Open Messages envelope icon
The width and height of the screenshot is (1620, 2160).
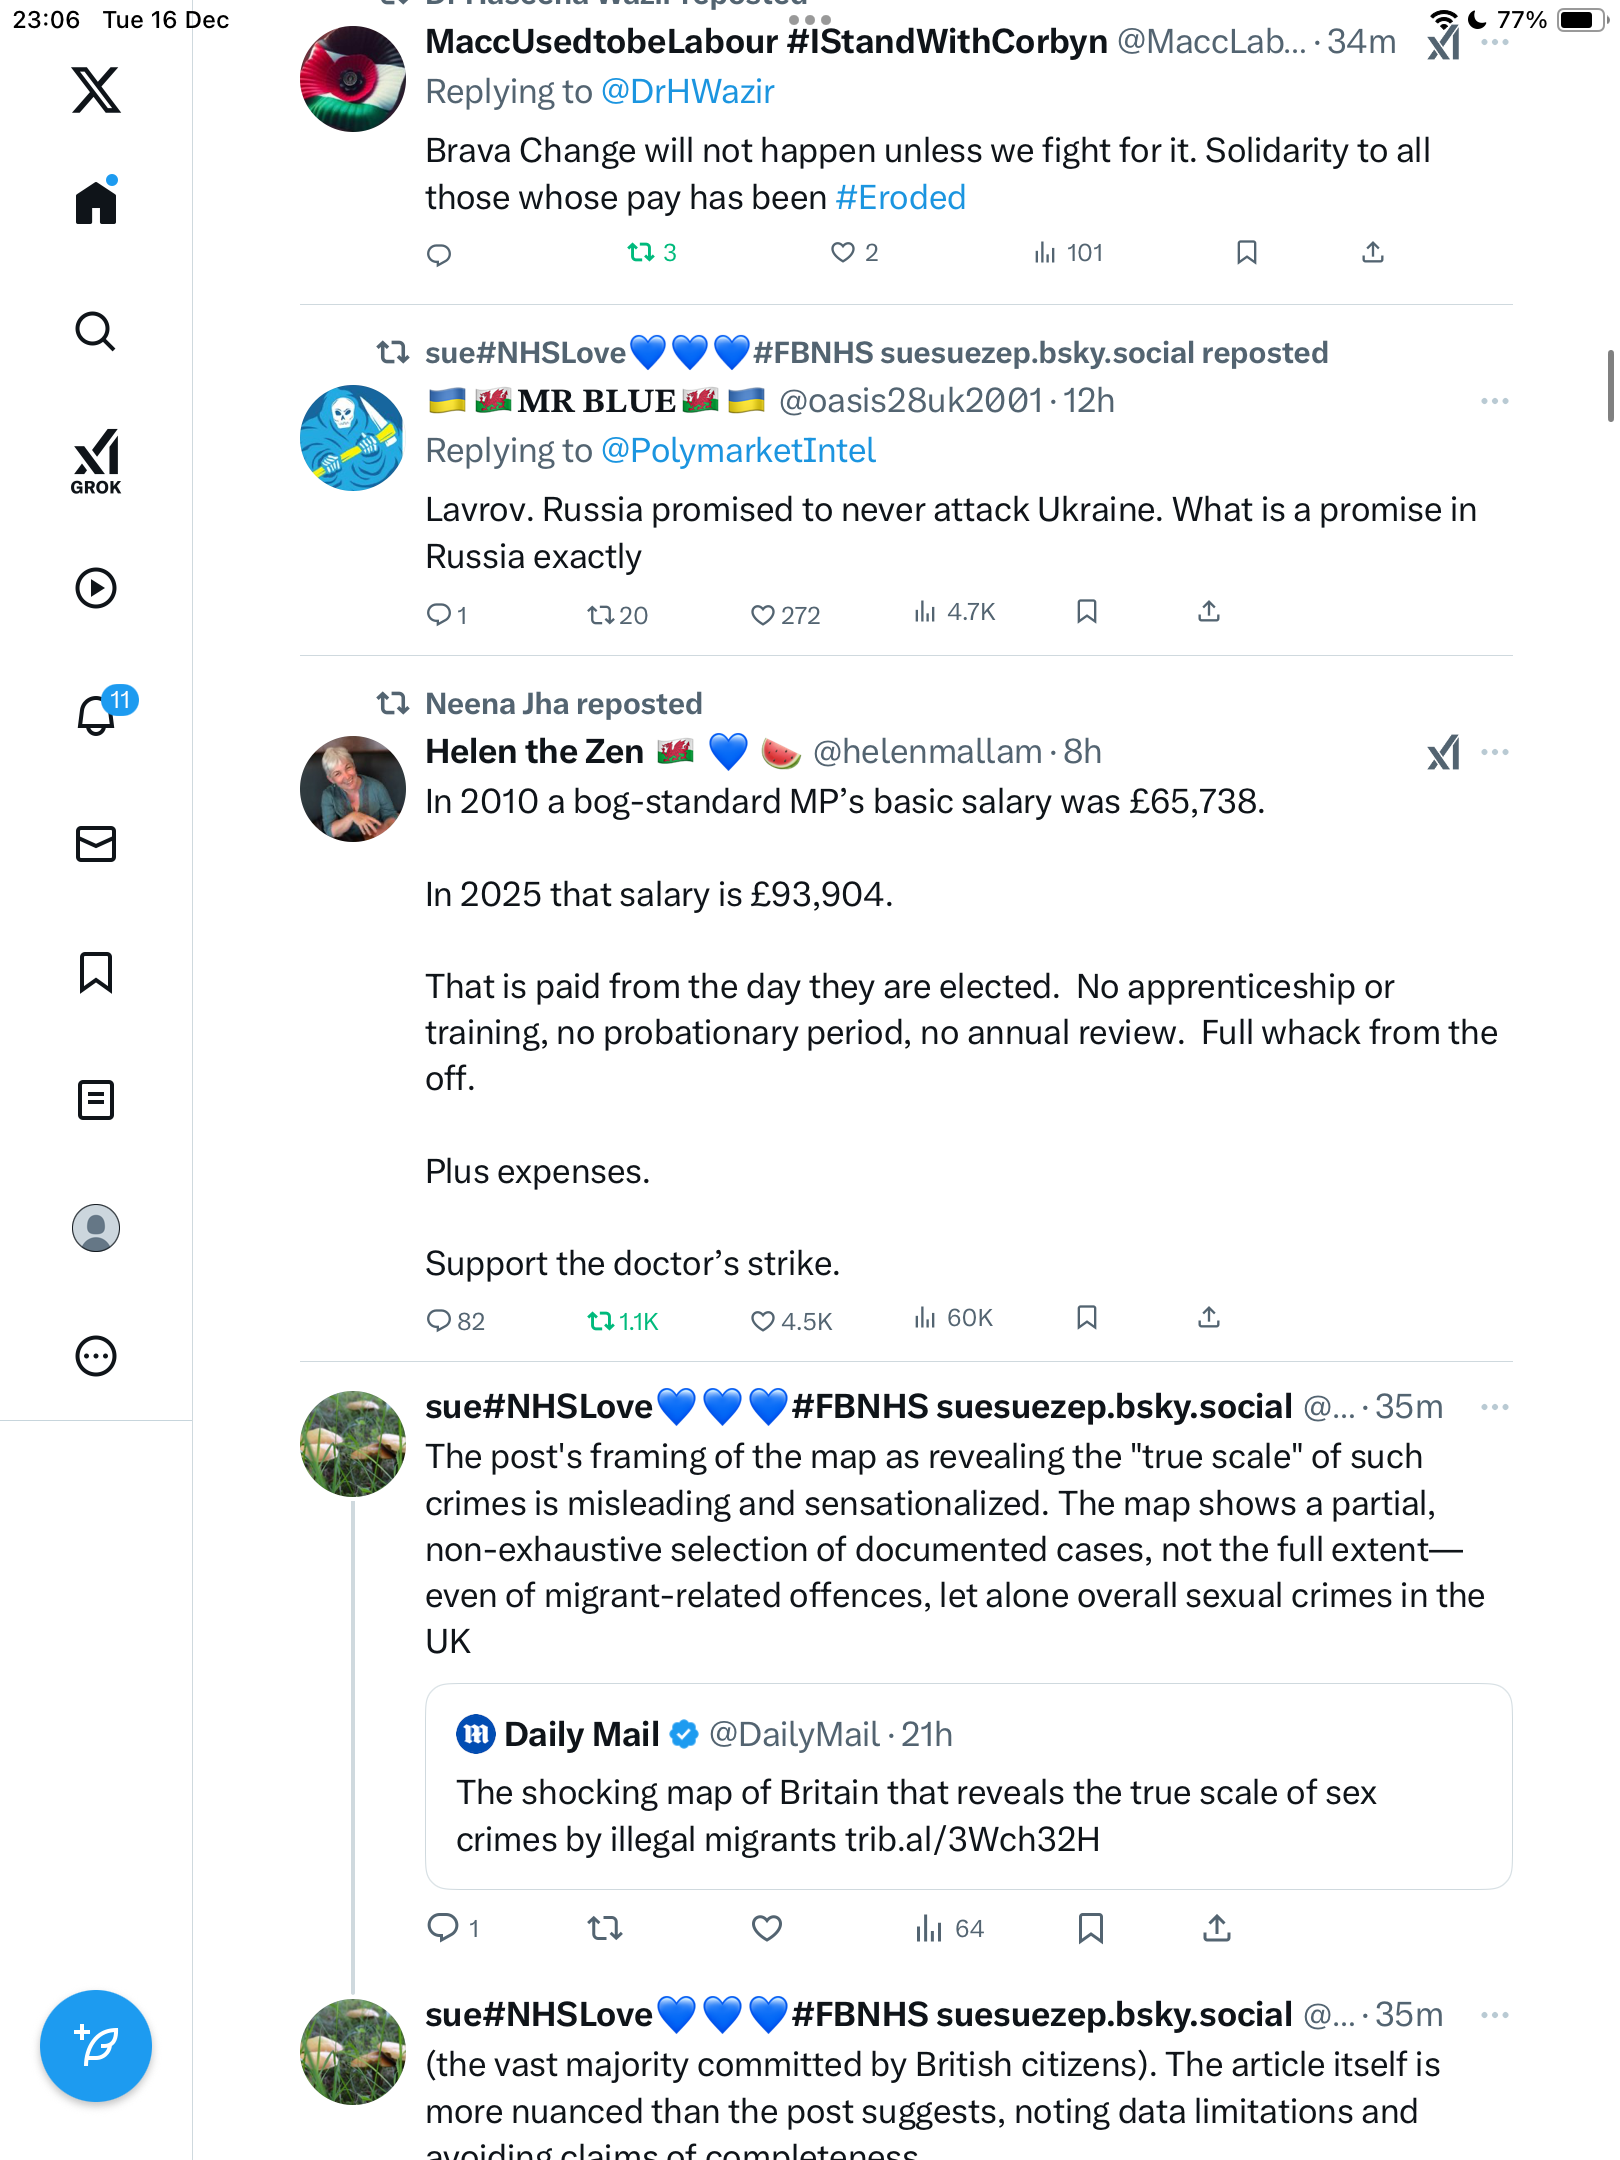[x=96, y=844]
